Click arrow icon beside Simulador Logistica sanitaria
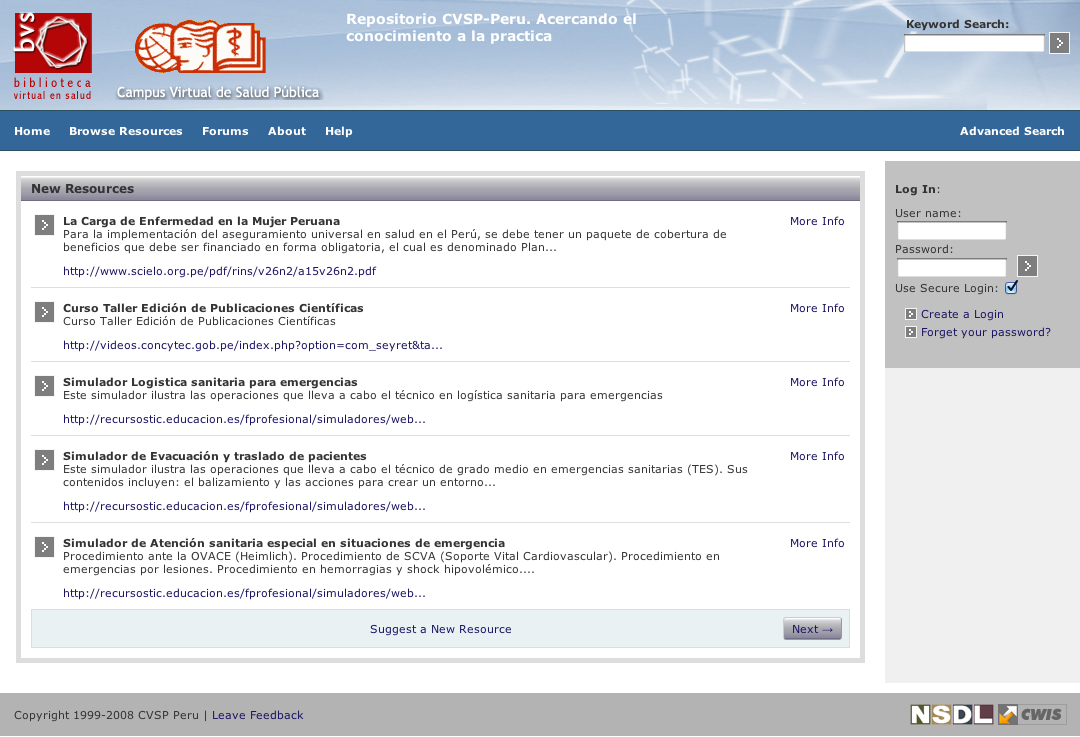The width and height of the screenshot is (1080, 737). tap(44, 386)
